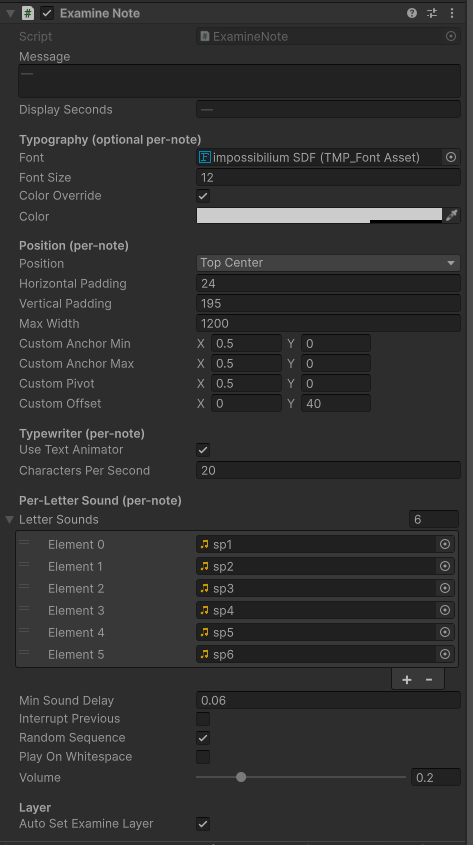Click the Max Width field

[328, 323]
